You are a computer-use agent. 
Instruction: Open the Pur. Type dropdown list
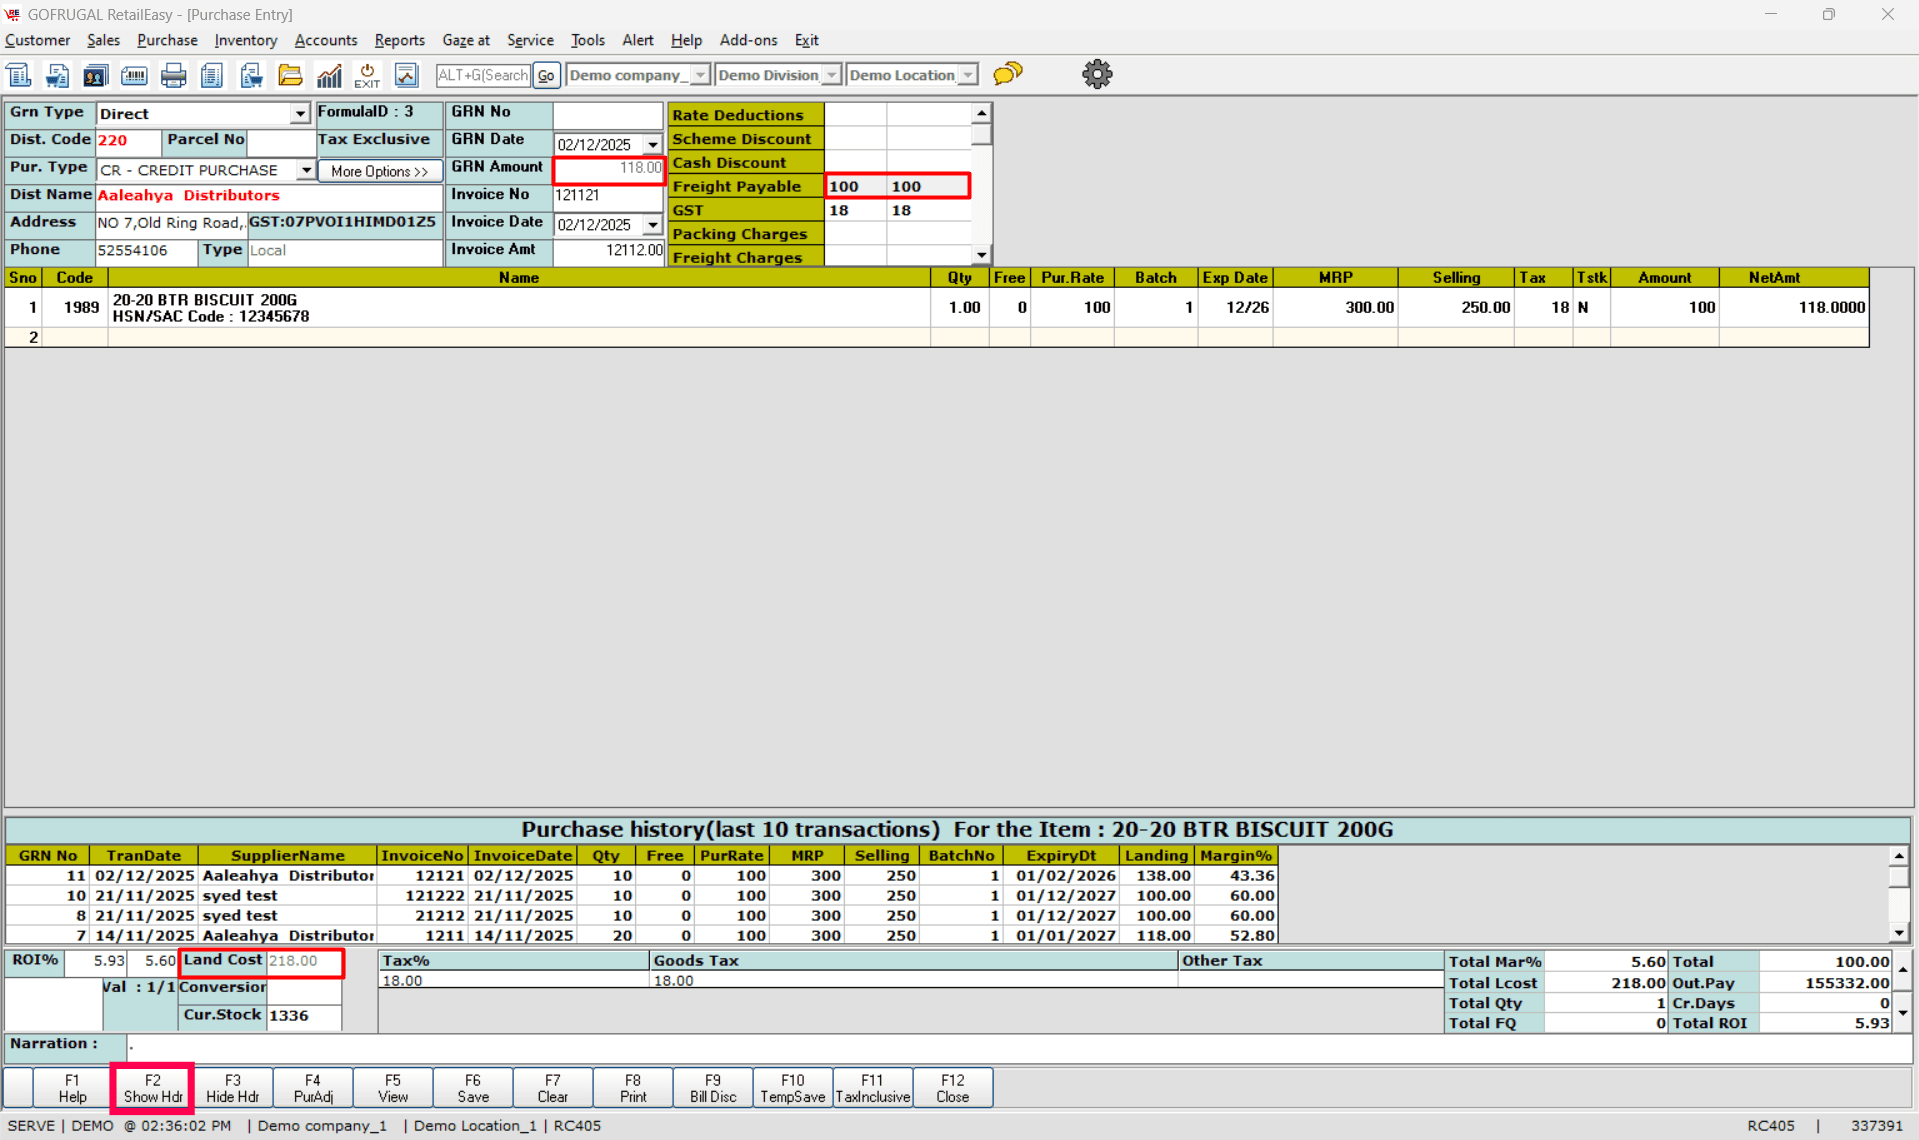pos(305,170)
